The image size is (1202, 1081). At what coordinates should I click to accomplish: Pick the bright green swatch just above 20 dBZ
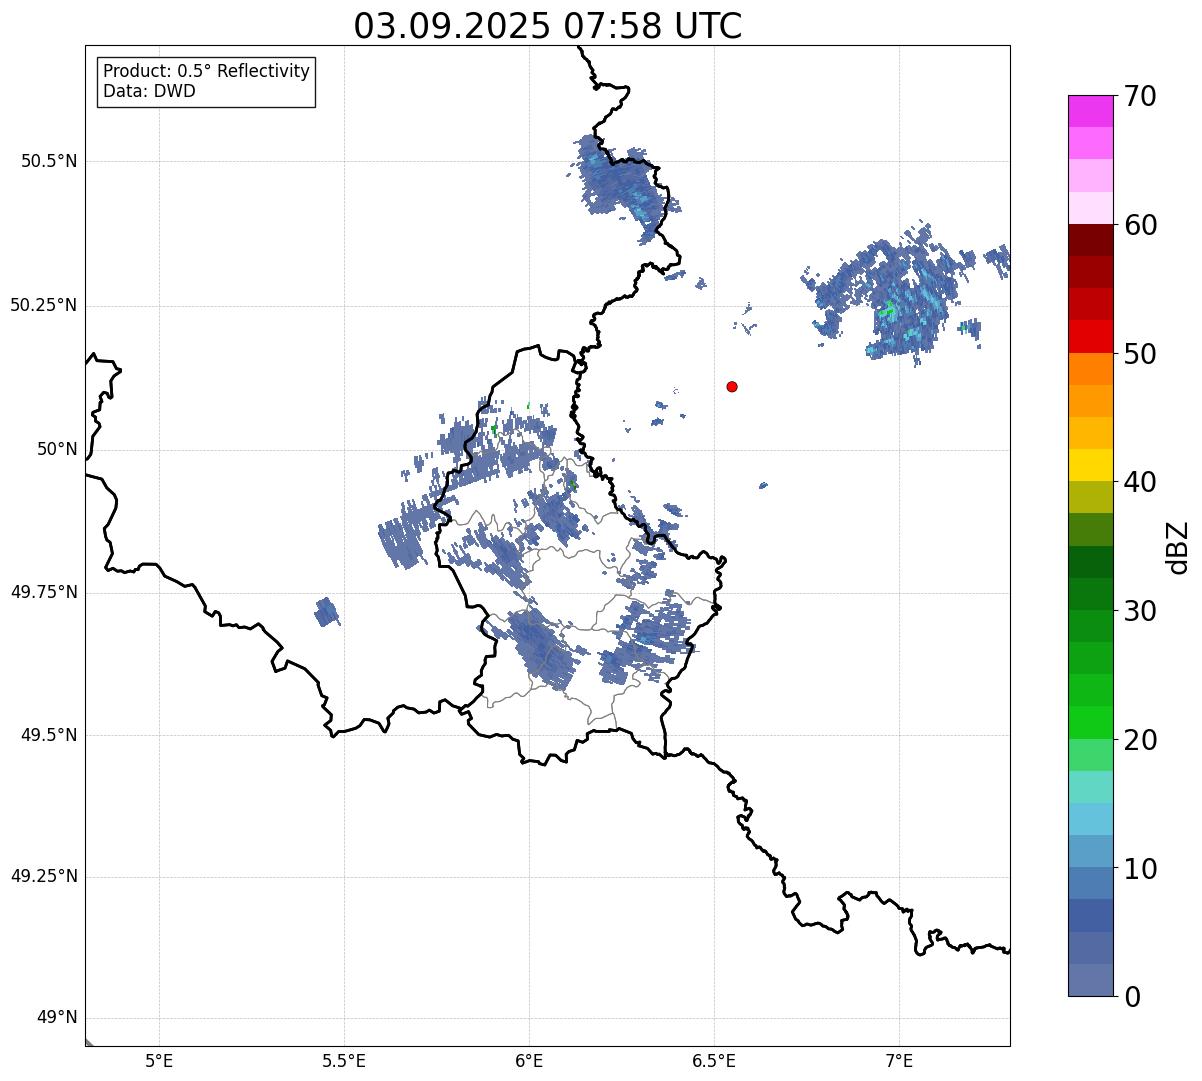1090,722
